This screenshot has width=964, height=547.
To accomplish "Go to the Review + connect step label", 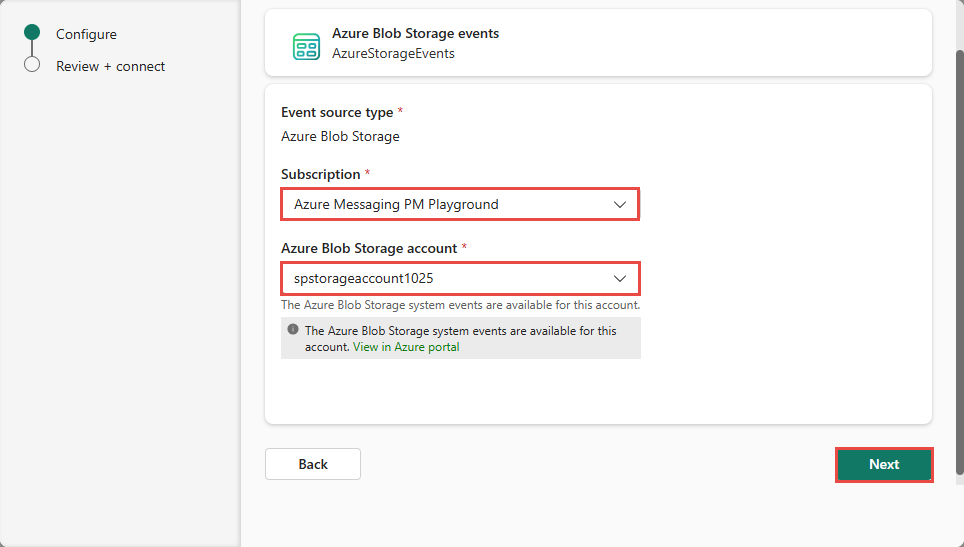I will (111, 66).
